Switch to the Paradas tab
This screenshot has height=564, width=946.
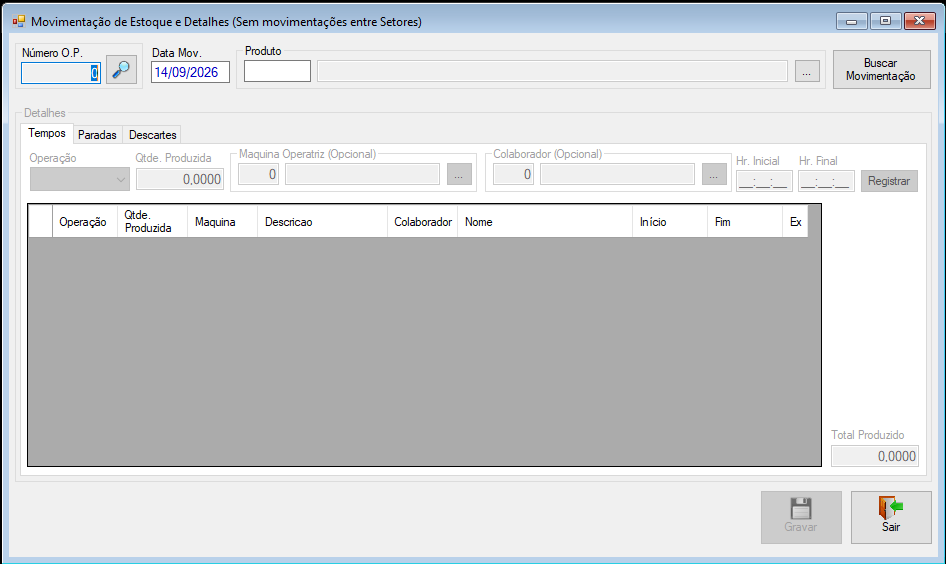[x=97, y=135]
